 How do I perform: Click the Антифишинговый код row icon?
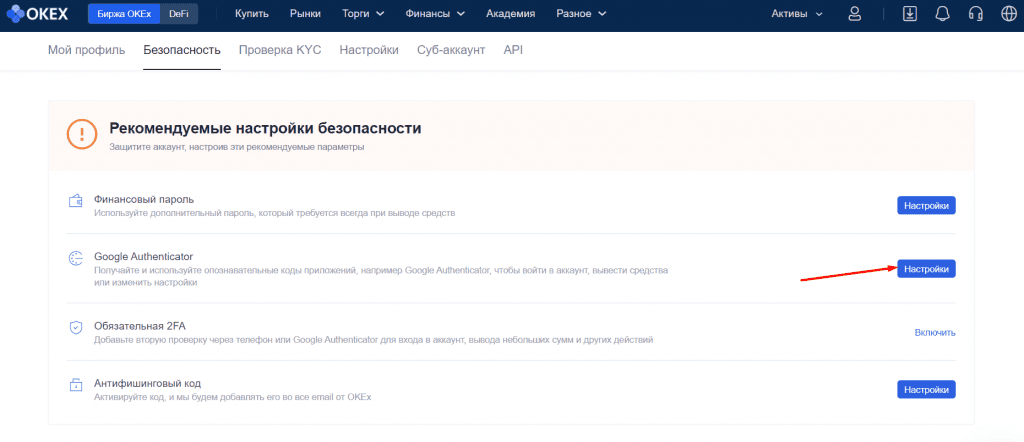(76, 385)
